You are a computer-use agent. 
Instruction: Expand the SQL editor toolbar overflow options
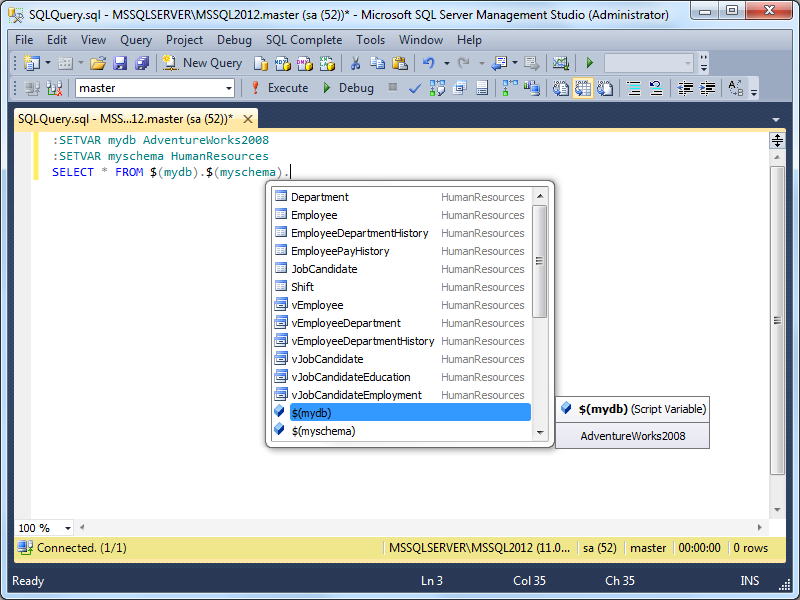pos(754,88)
